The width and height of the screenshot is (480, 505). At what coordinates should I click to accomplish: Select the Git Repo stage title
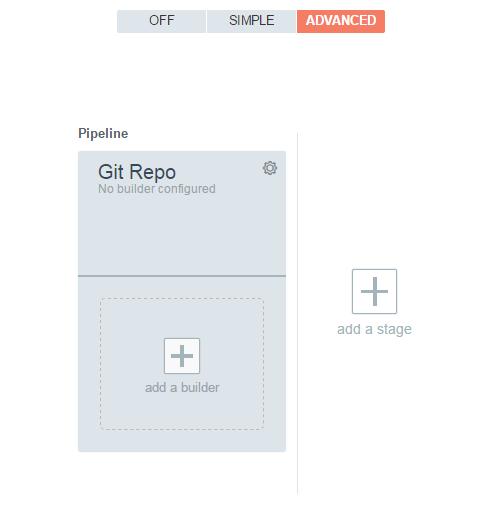click(x=137, y=172)
